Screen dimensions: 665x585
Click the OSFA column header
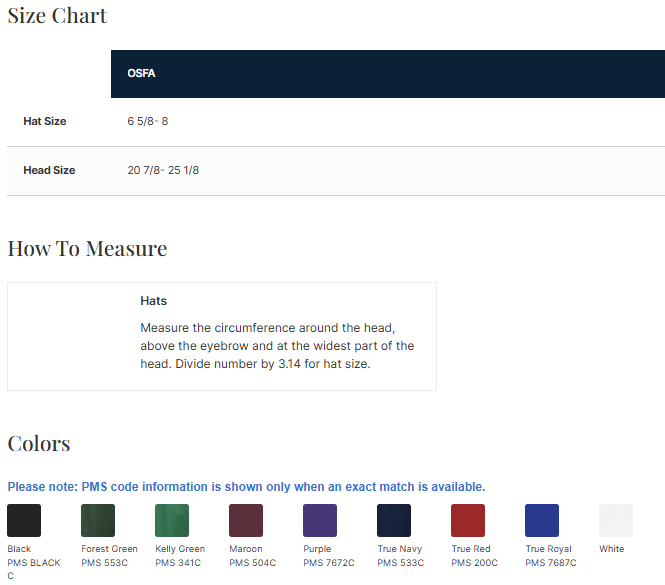141,74
